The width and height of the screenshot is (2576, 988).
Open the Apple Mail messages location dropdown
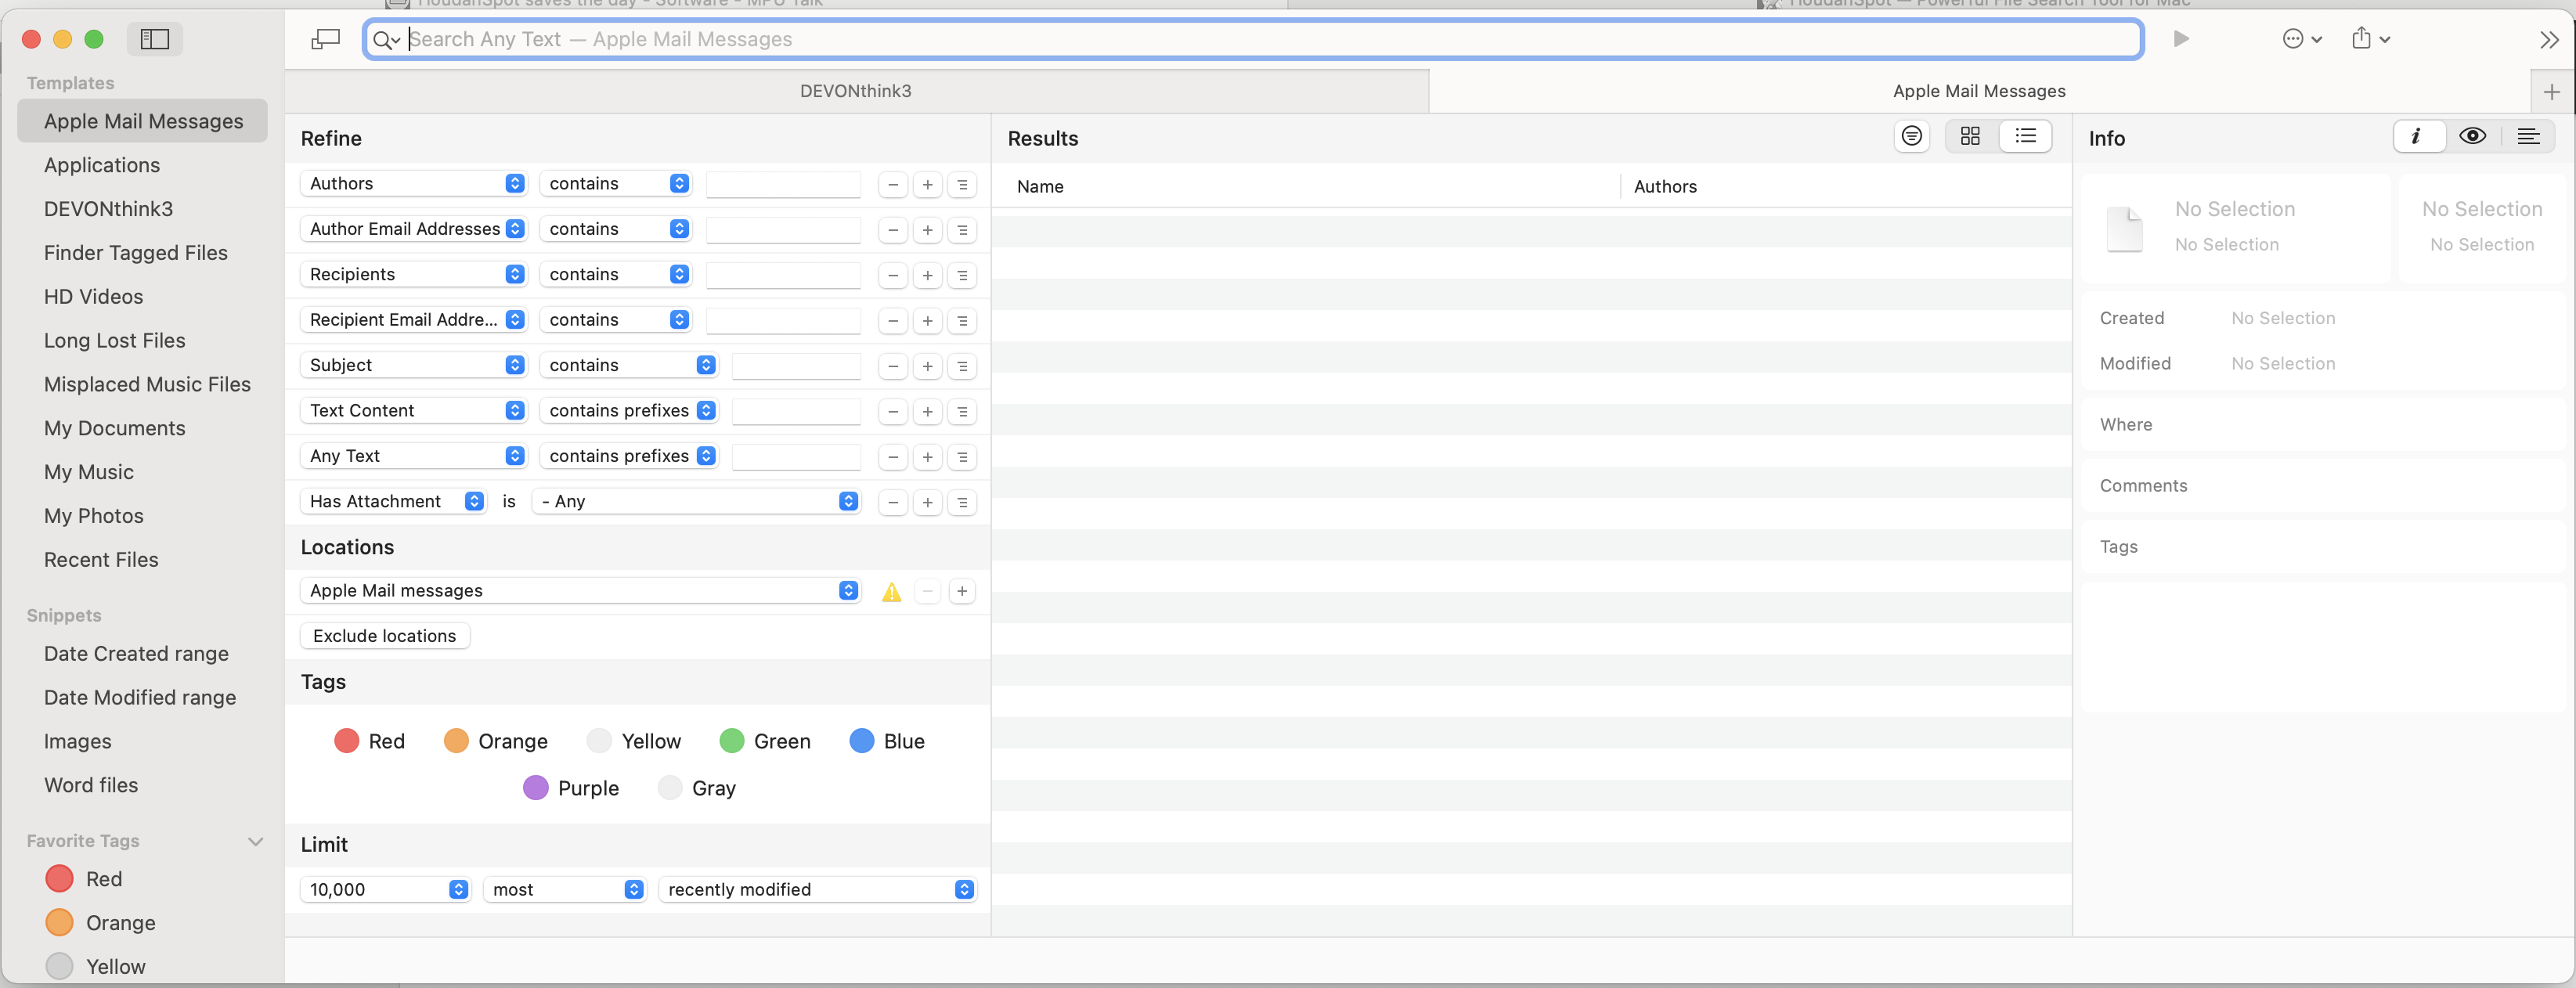580,591
